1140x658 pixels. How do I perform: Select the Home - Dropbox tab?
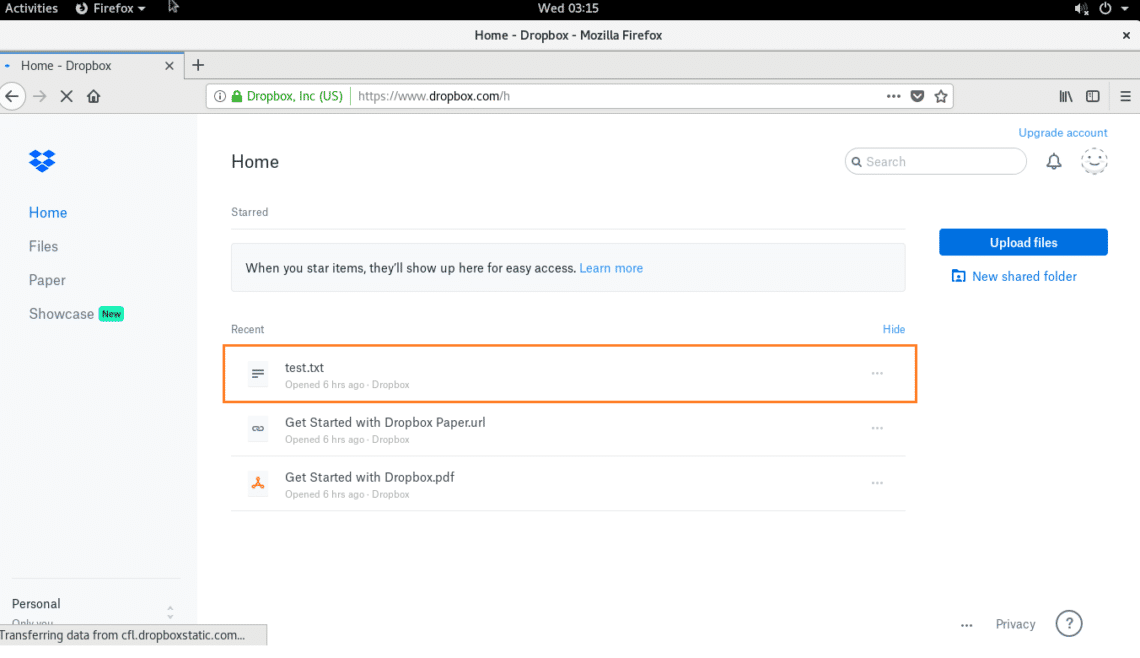92,65
